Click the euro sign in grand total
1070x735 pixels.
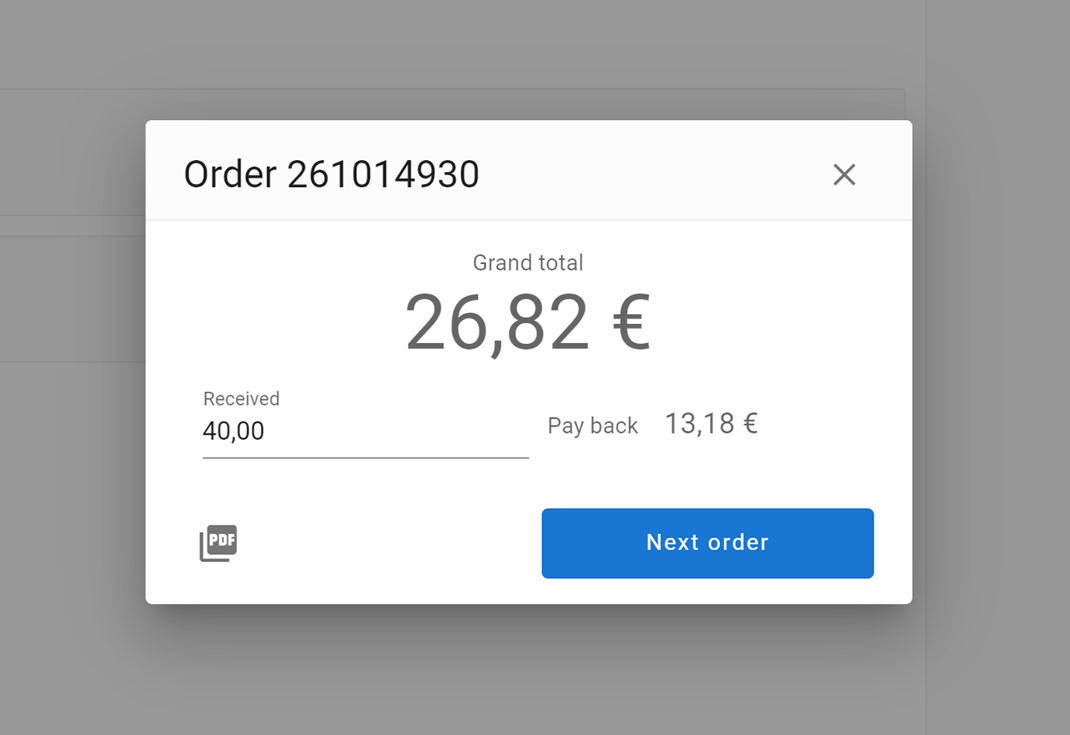632,324
